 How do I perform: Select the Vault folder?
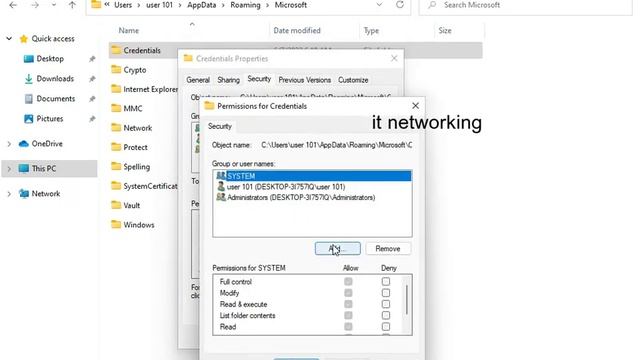pyautogui.click(x=126, y=205)
